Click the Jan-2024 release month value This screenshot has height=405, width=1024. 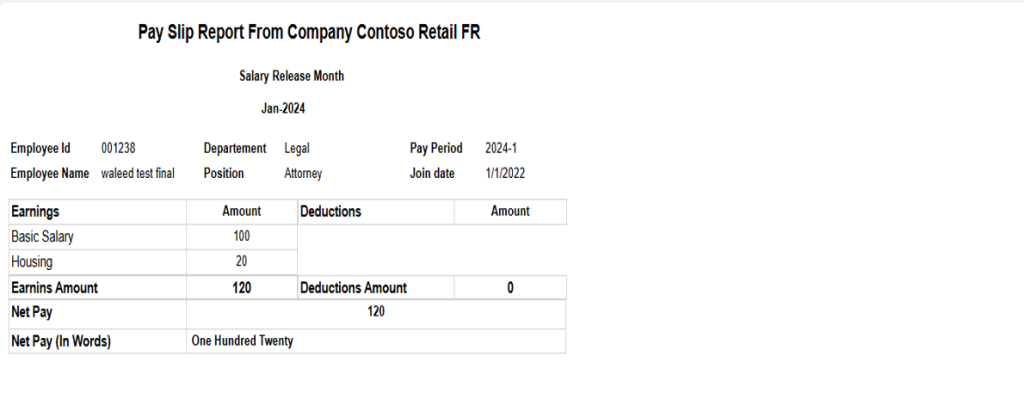290,108
